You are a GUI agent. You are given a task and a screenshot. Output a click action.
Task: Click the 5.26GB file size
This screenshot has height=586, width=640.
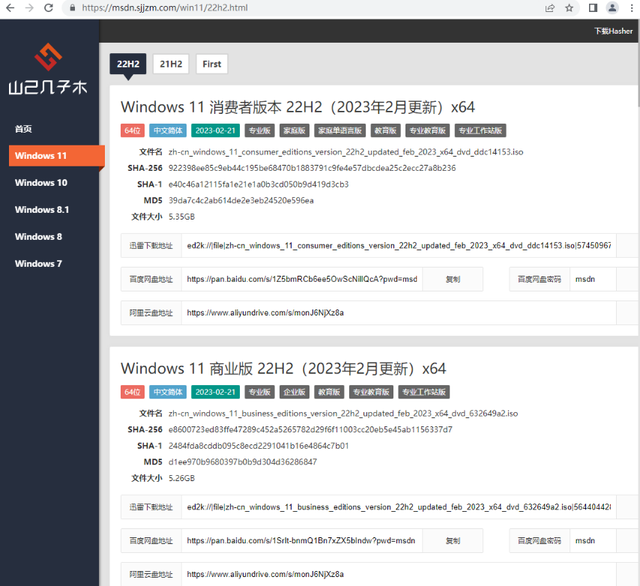(182, 478)
